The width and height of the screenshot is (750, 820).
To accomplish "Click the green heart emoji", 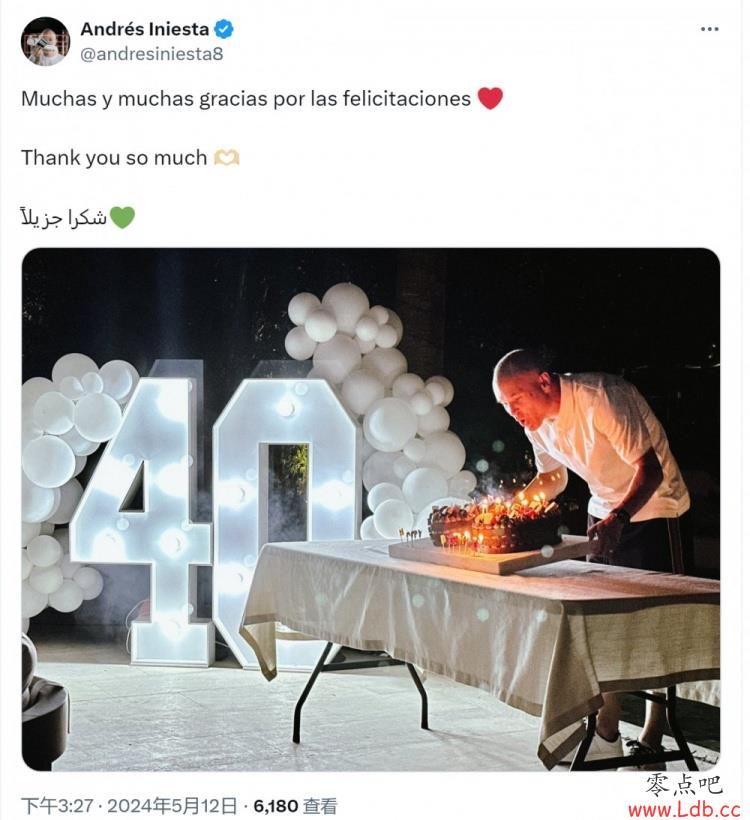I will (122, 217).
